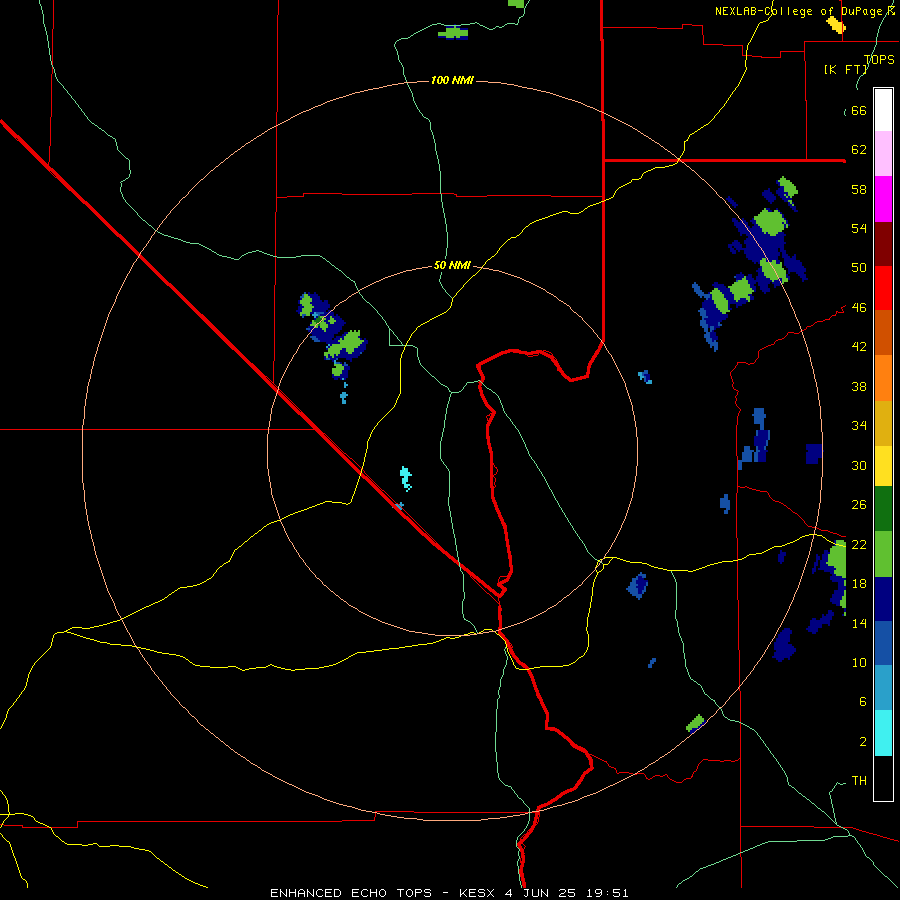Click the legend value '2'
Screen dimensions: 900x900
tap(862, 742)
